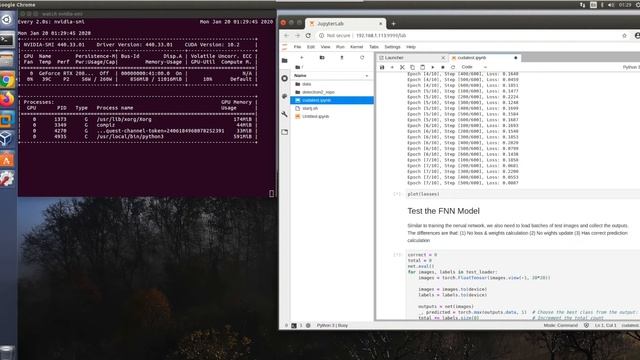
Task: Show the File Browser sidebar panel
Action: coord(284,60)
